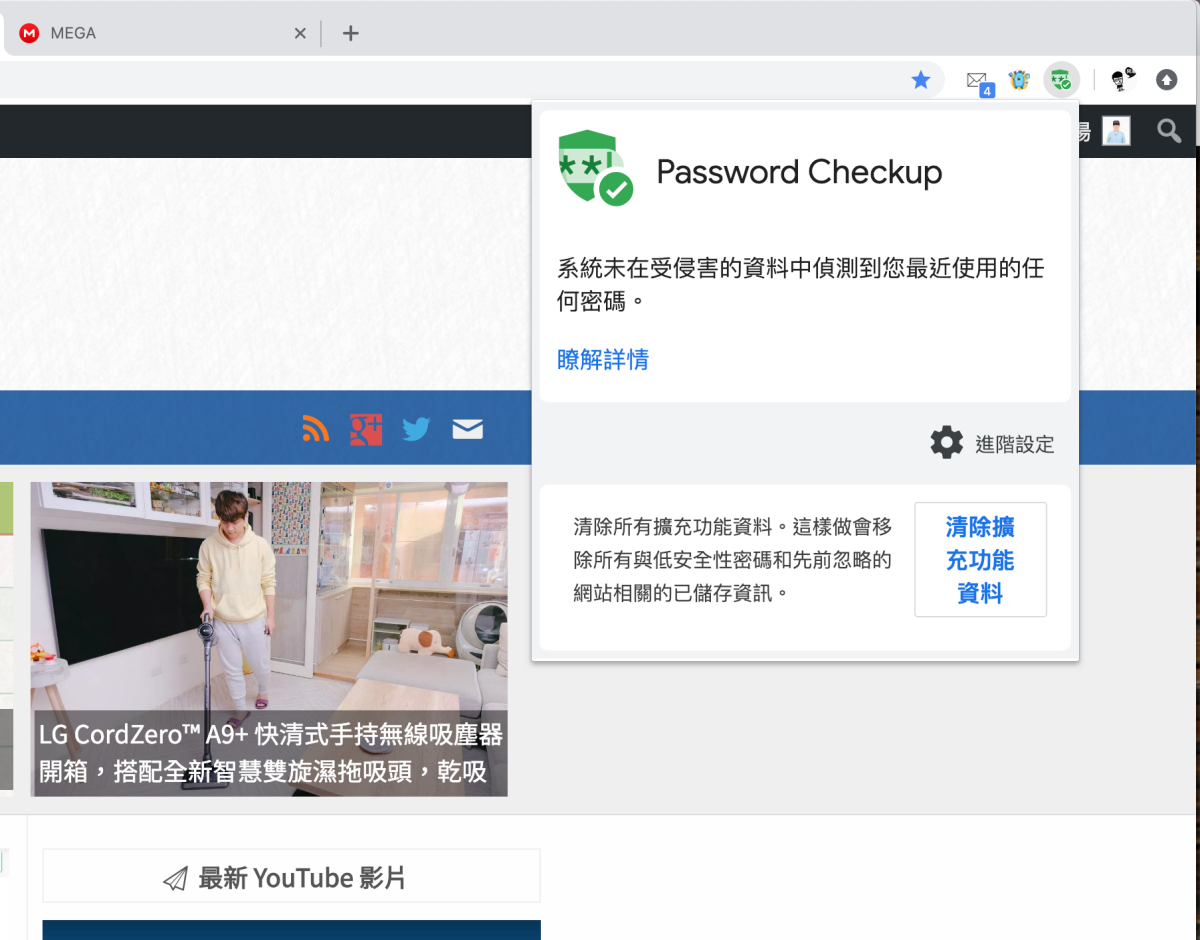Open the orange RSS feed icon
Viewport: 1200px width, 940px height.
click(316, 428)
